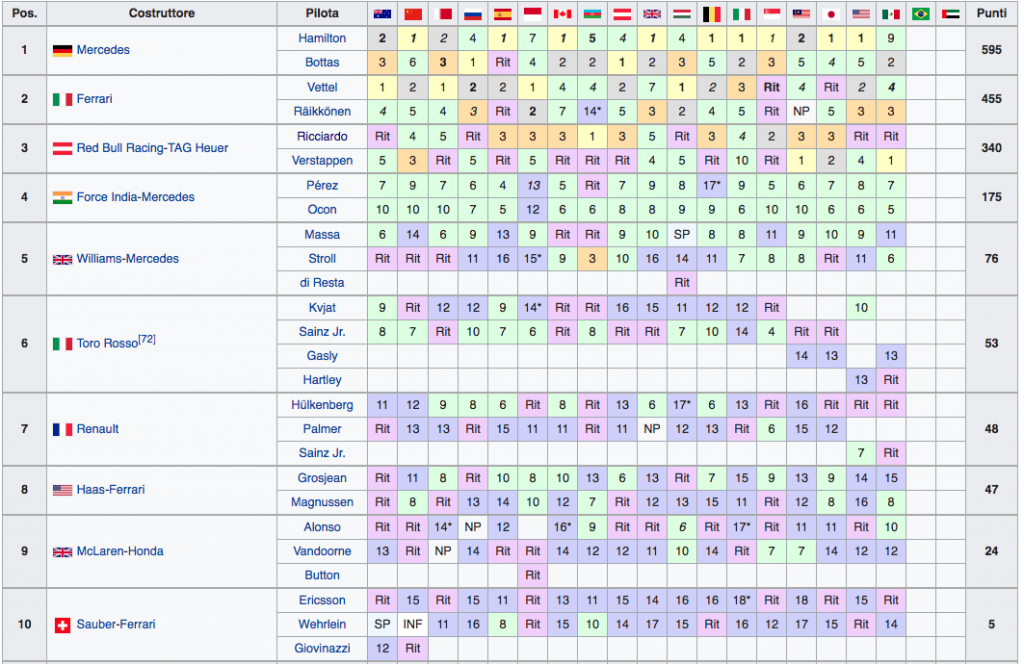Open the Williams-Mercedes link
1024x664 pixels.
click(127, 259)
